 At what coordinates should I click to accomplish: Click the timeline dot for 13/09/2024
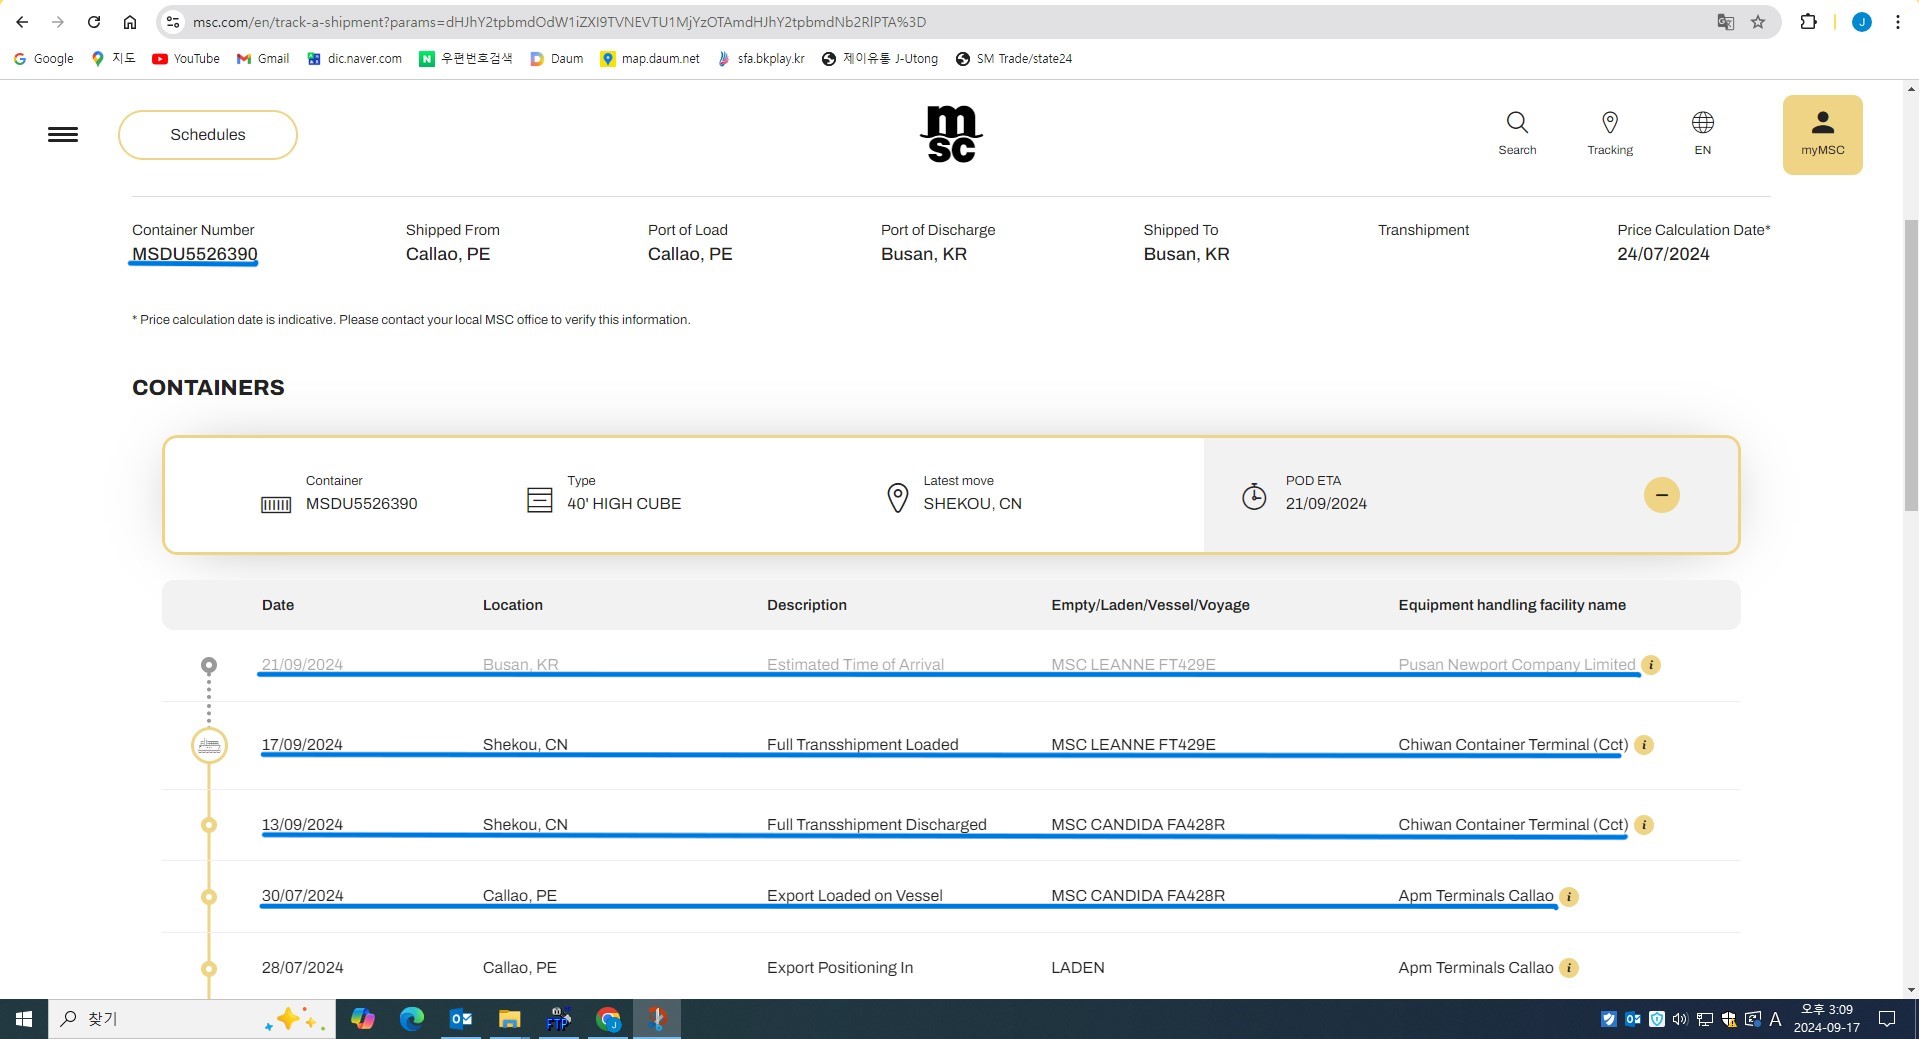[209, 825]
